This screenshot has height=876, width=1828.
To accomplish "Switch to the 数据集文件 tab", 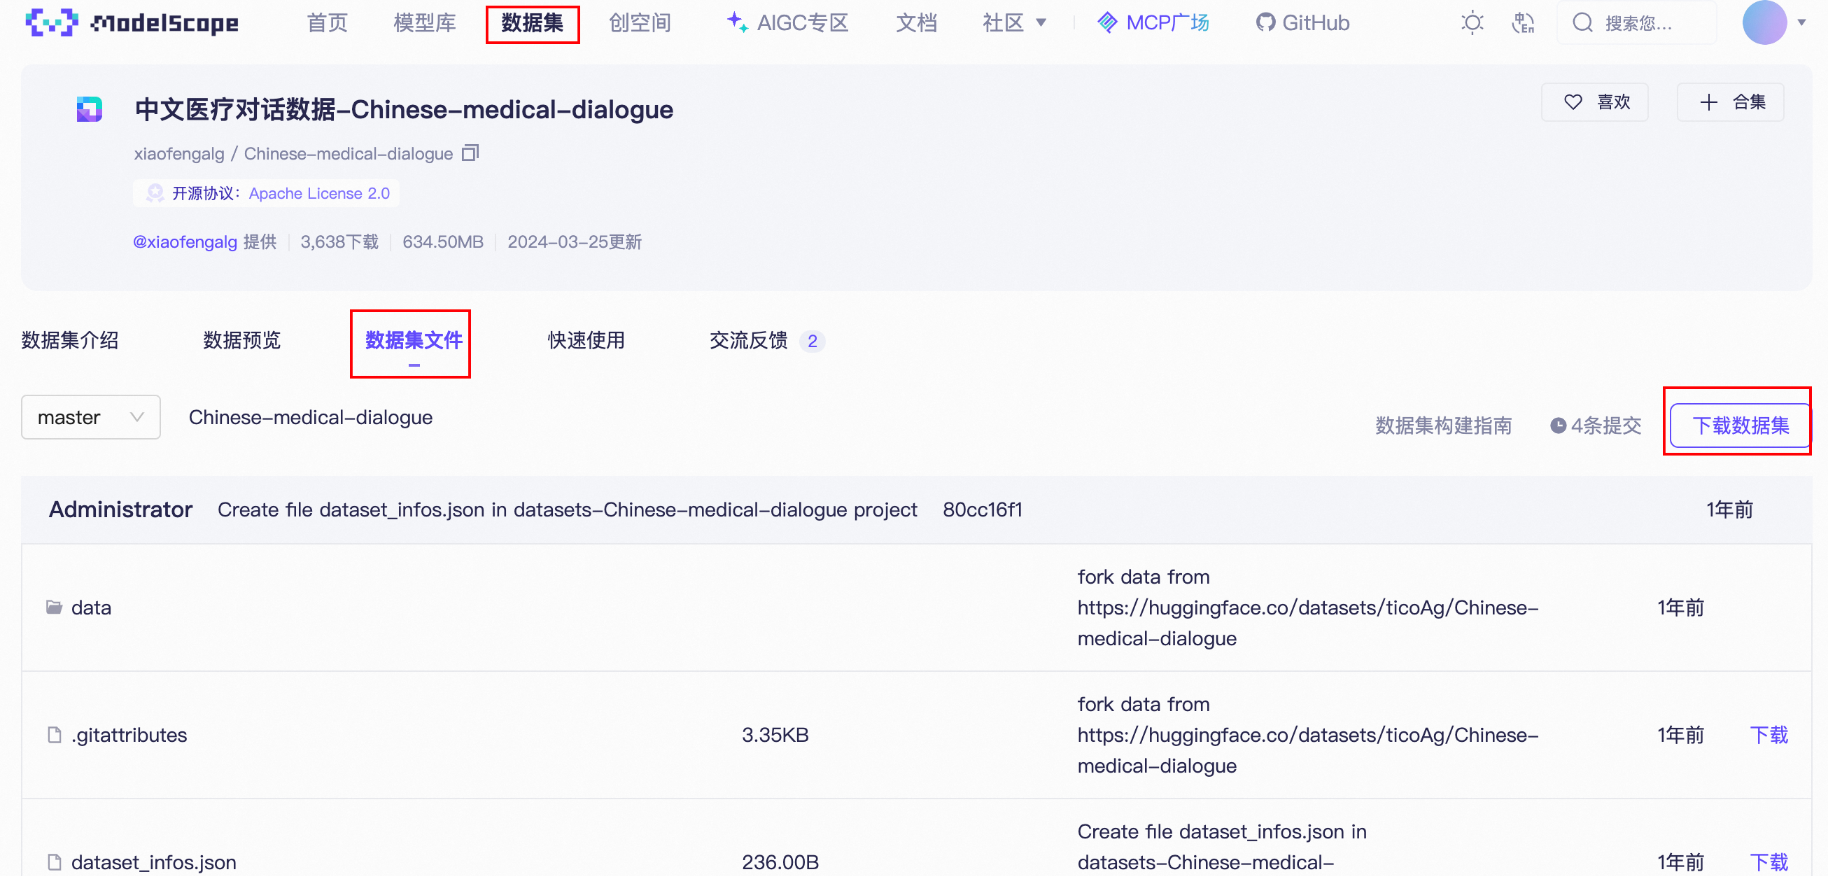I will tap(414, 341).
